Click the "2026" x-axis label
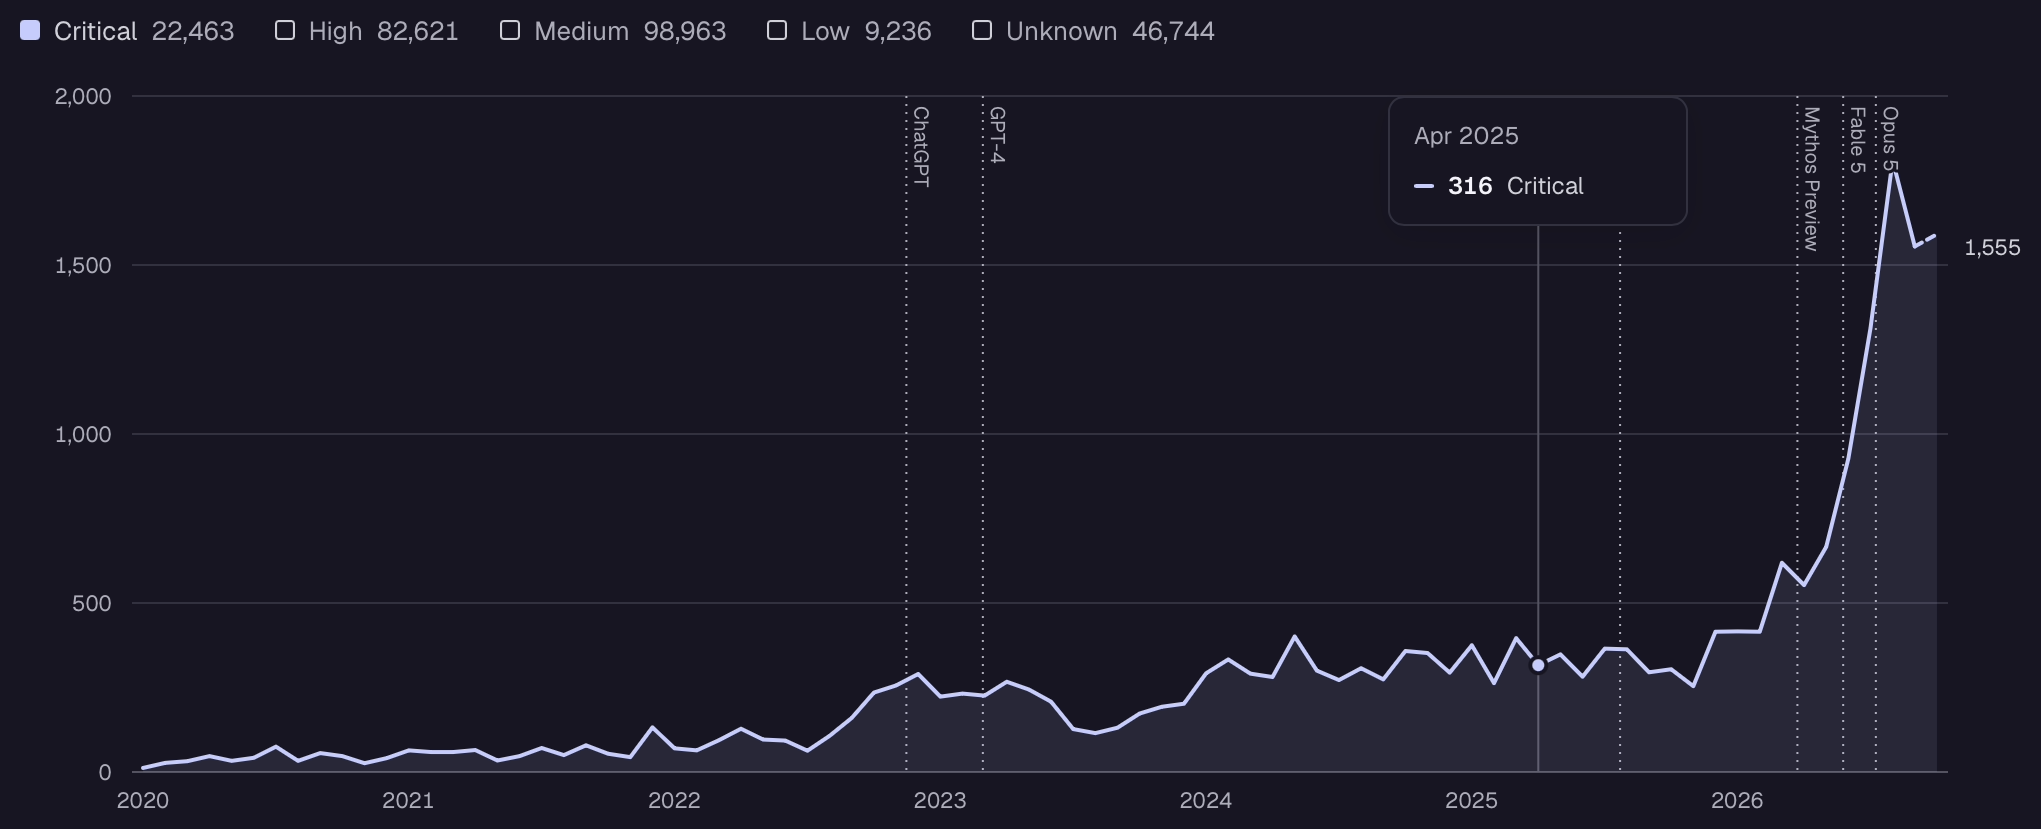2041x829 pixels. pyautogui.click(x=1737, y=800)
